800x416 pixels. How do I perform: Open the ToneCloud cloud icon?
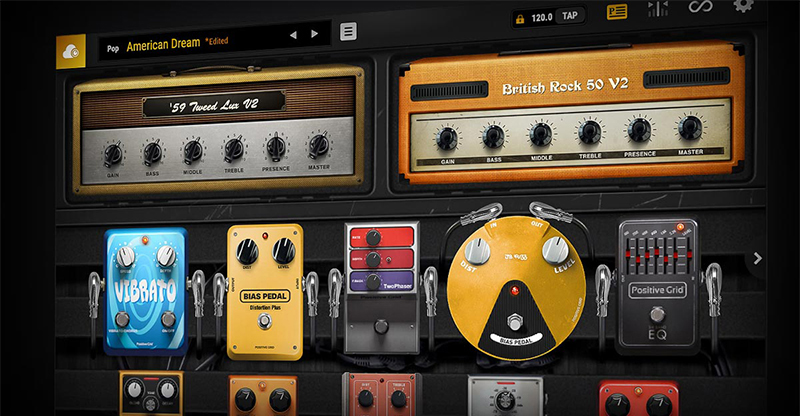pos(71,51)
